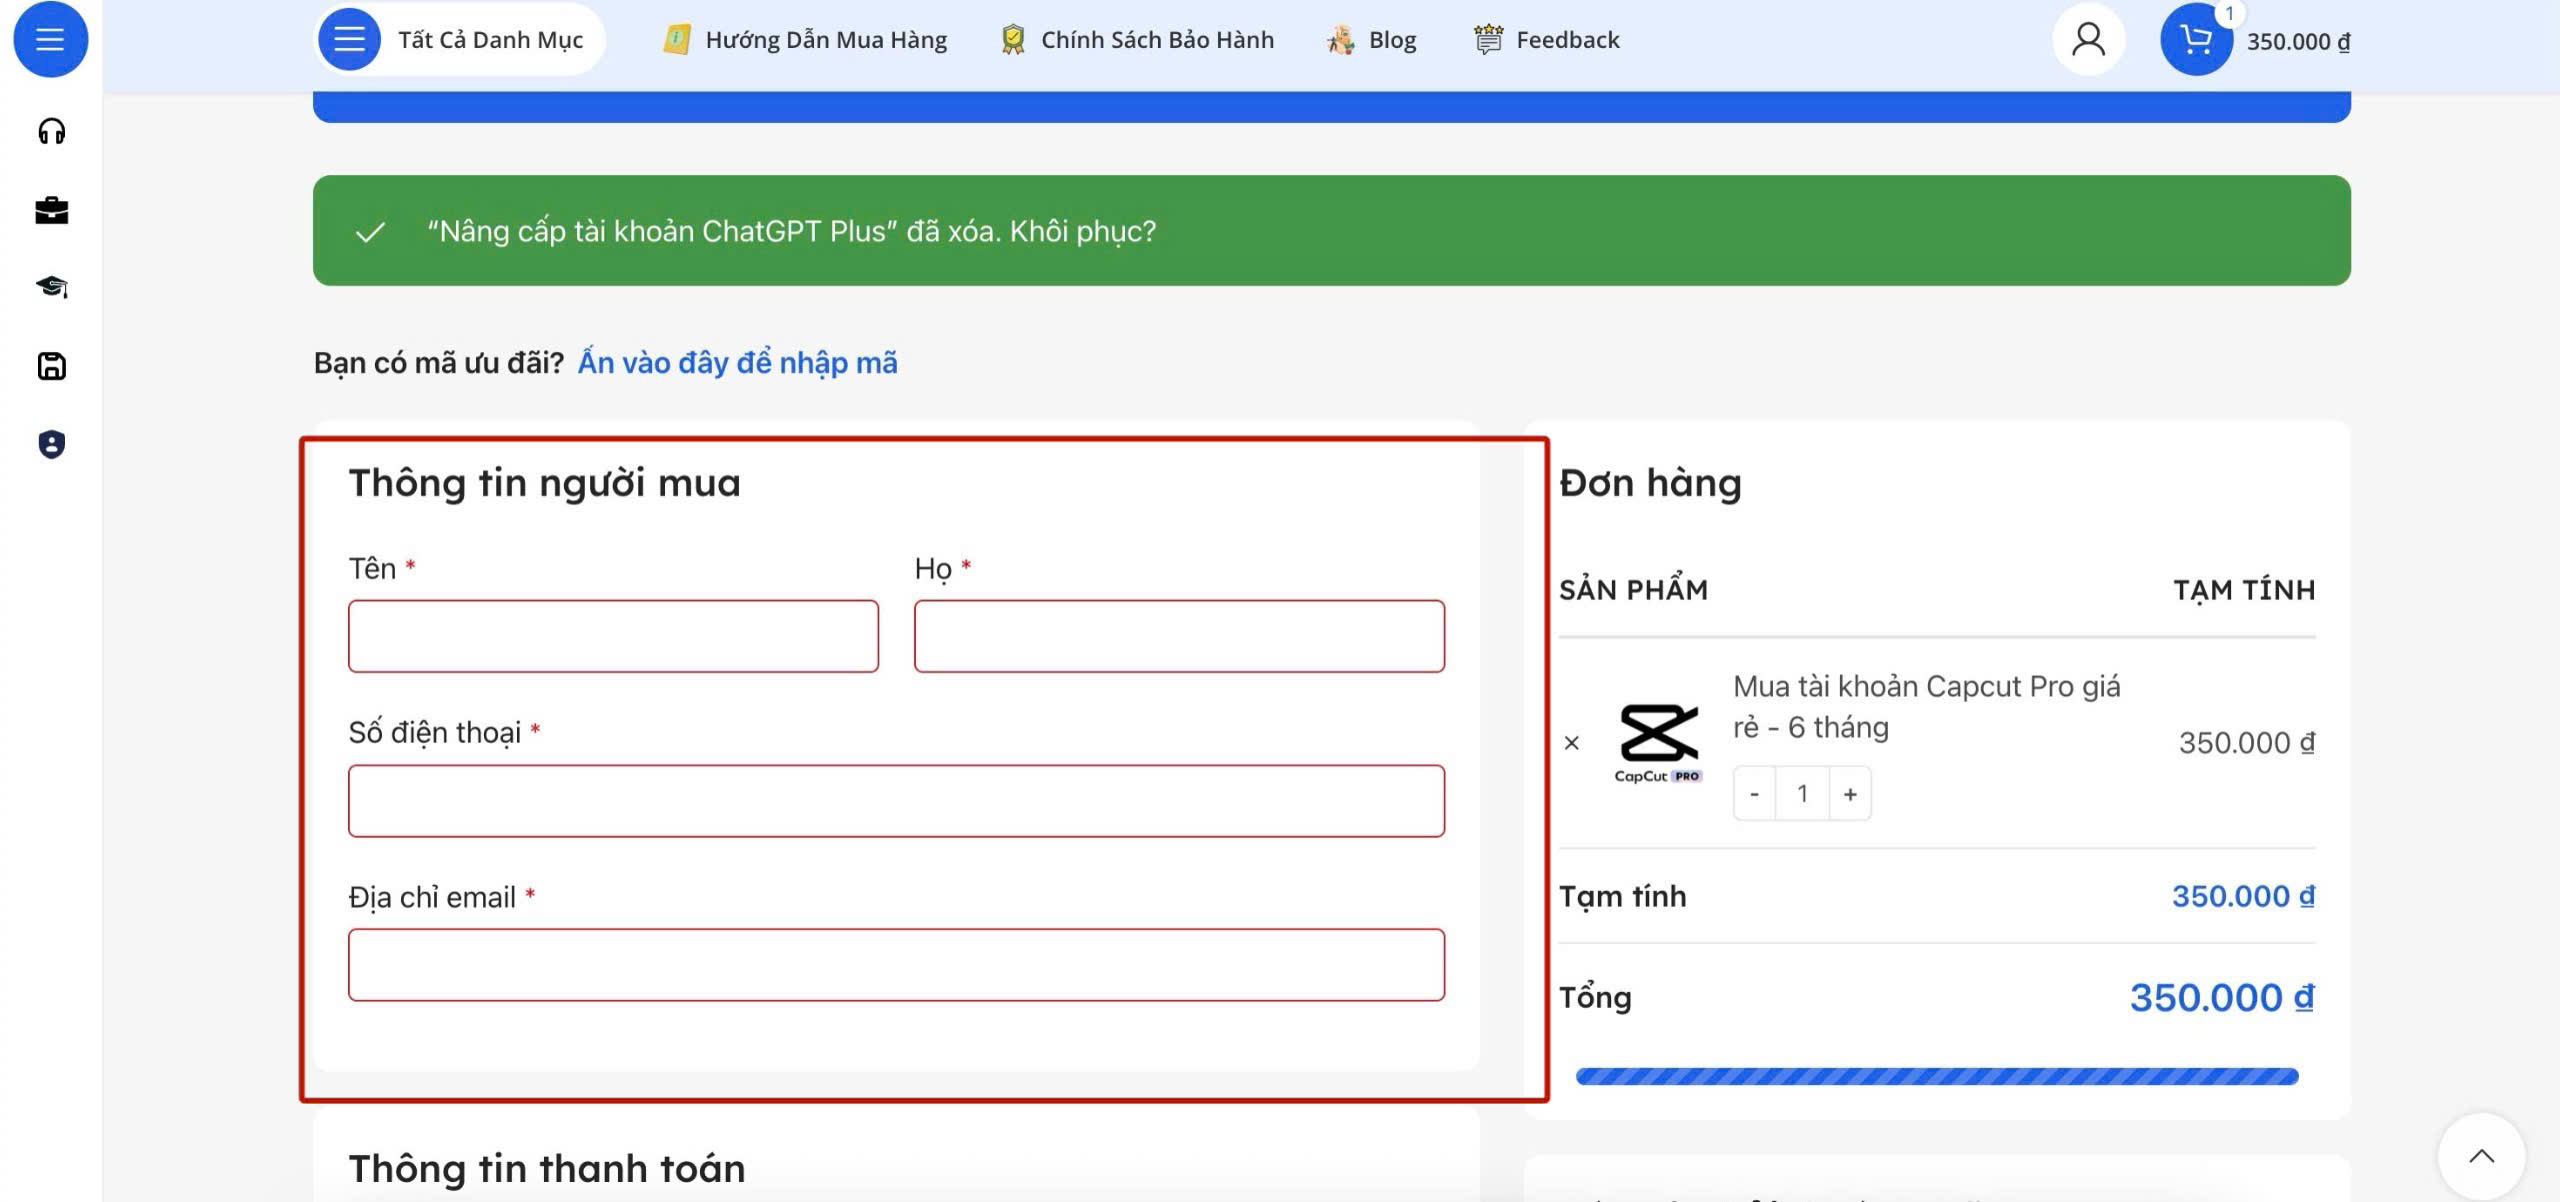The image size is (2560, 1202).
Task: Click the Thông tin người mua heading
Action: coord(544,483)
